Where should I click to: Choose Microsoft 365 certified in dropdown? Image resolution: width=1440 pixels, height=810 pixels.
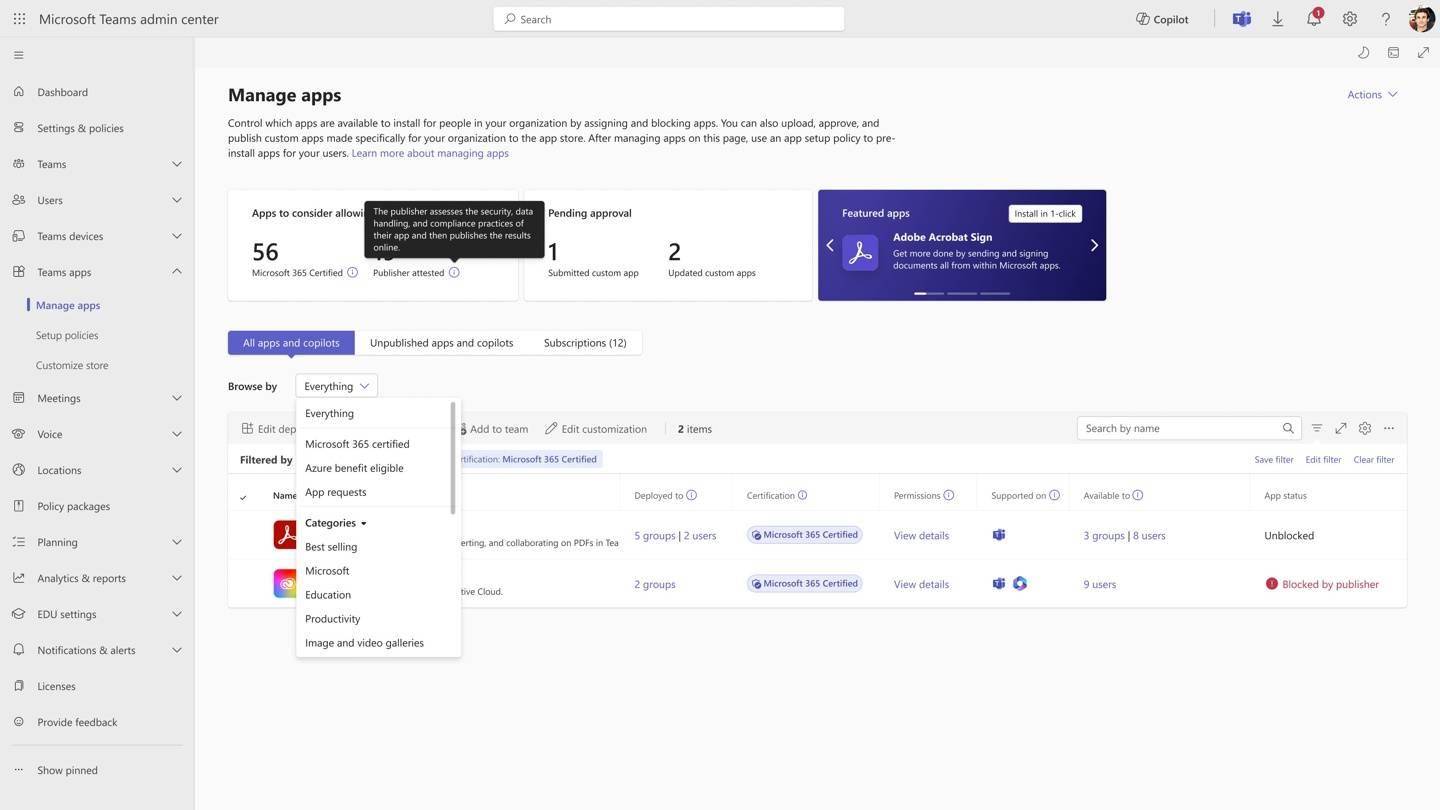(x=357, y=444)
